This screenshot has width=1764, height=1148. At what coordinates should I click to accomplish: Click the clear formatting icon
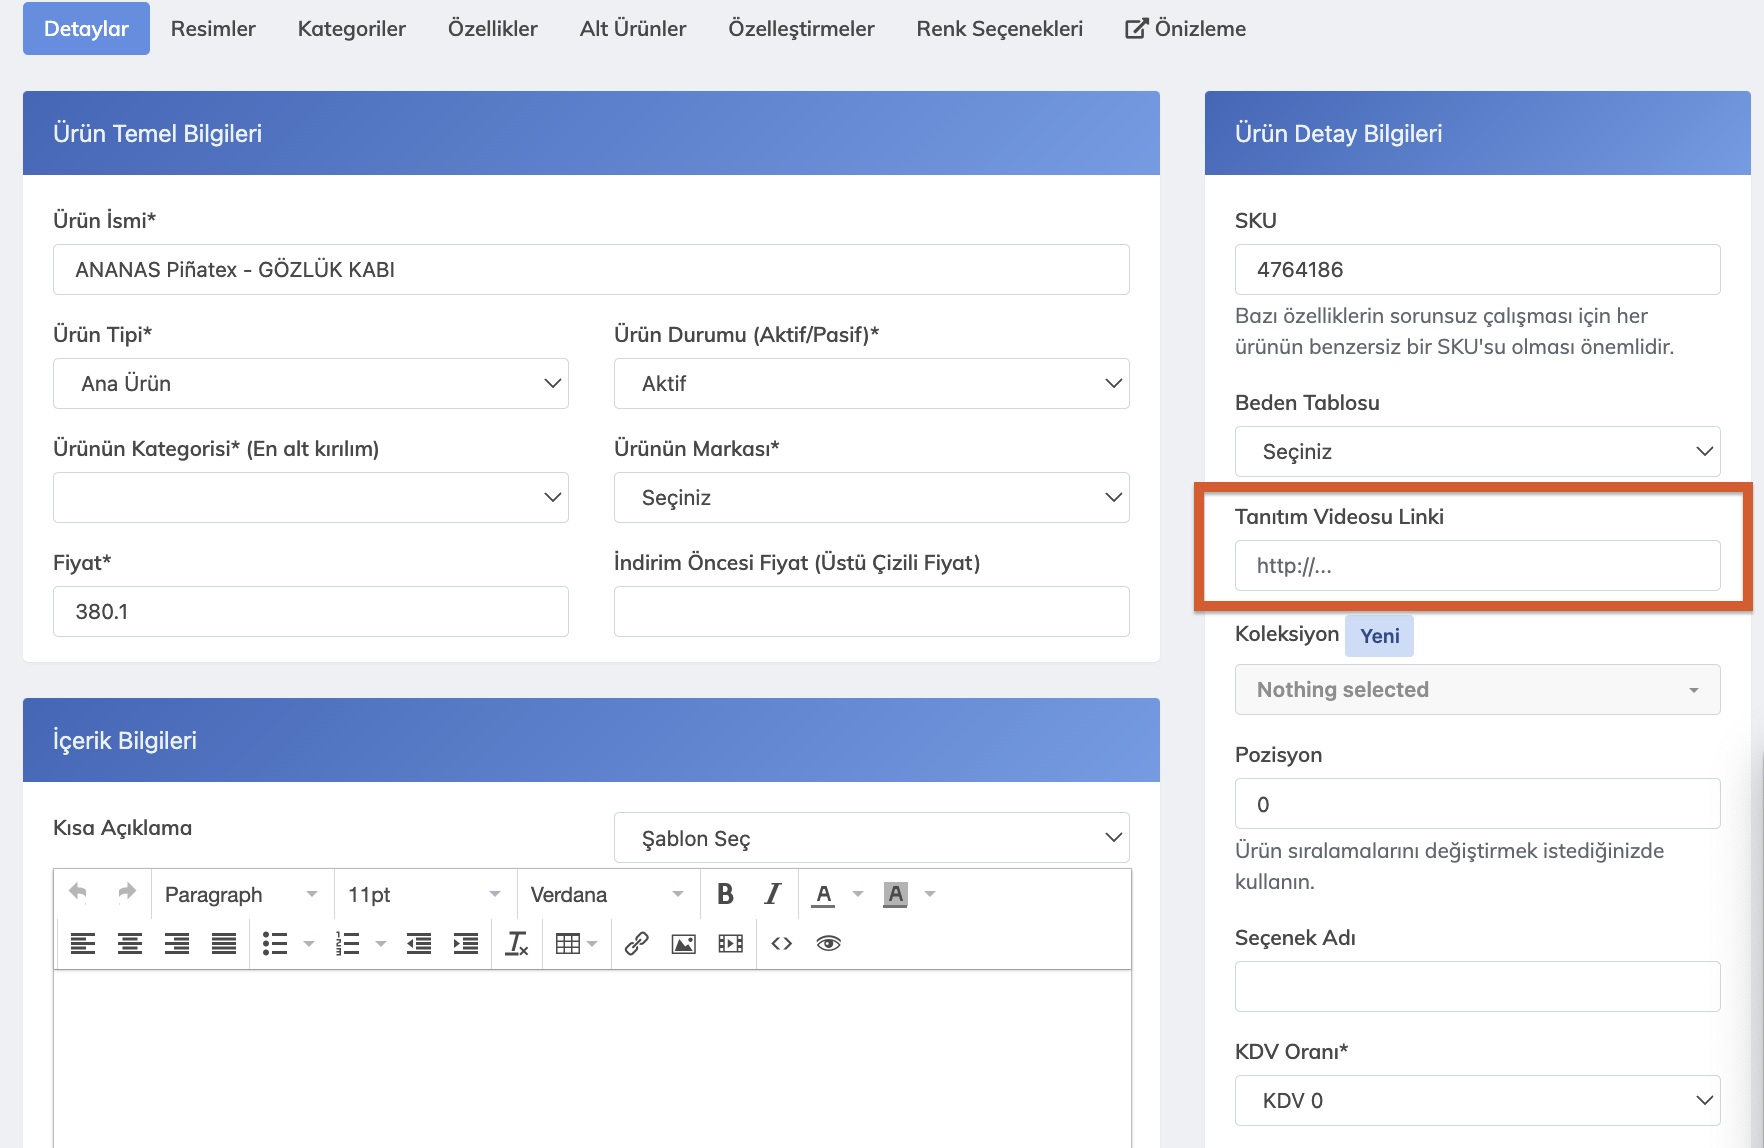click(x=517, y=943)
